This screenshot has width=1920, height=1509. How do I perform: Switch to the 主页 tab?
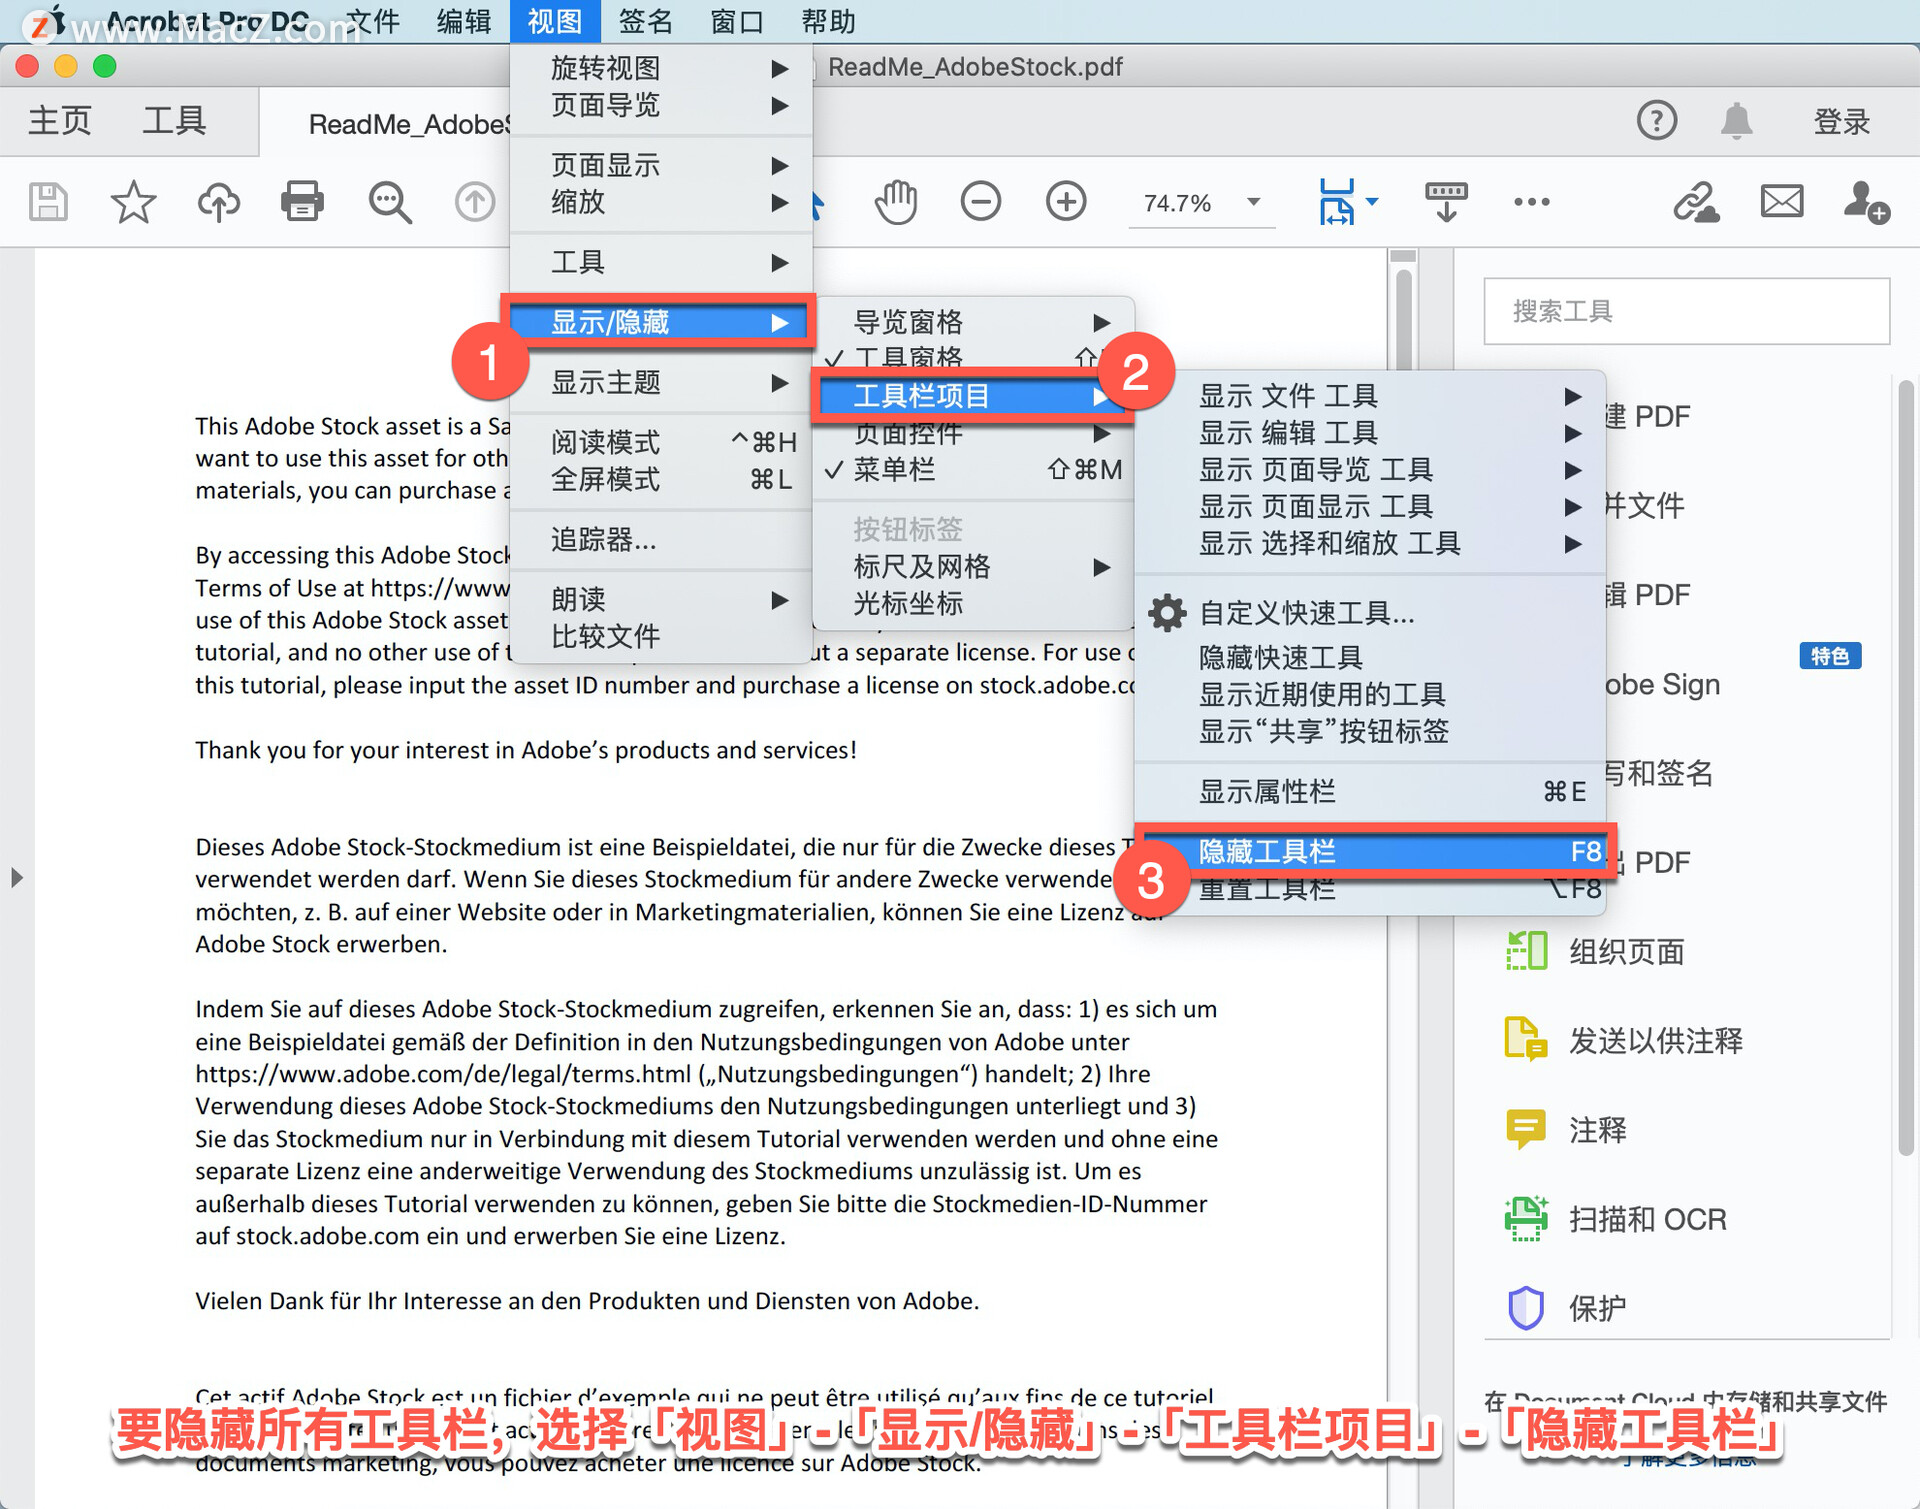coord(59,121)
